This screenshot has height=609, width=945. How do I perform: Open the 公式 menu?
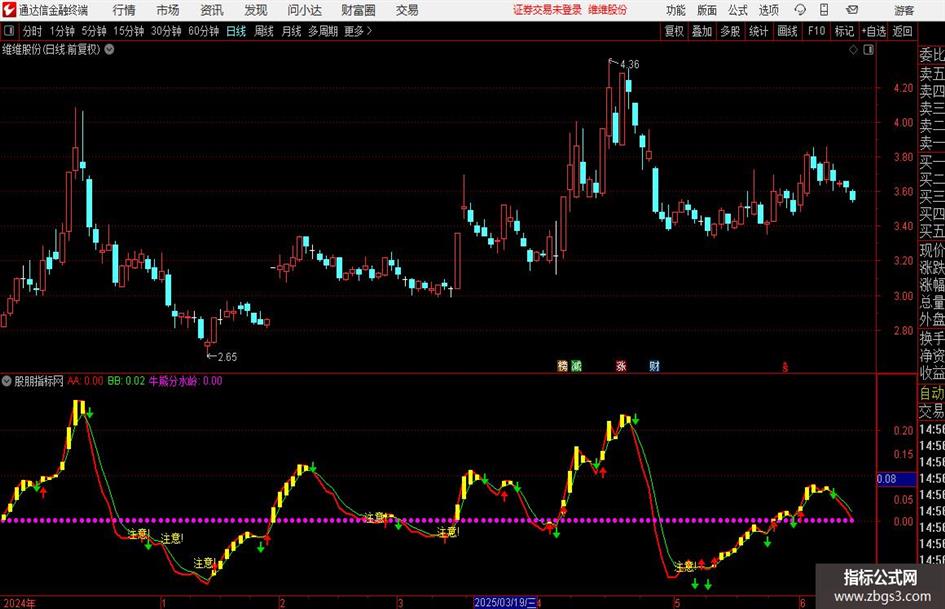(738, 10)
